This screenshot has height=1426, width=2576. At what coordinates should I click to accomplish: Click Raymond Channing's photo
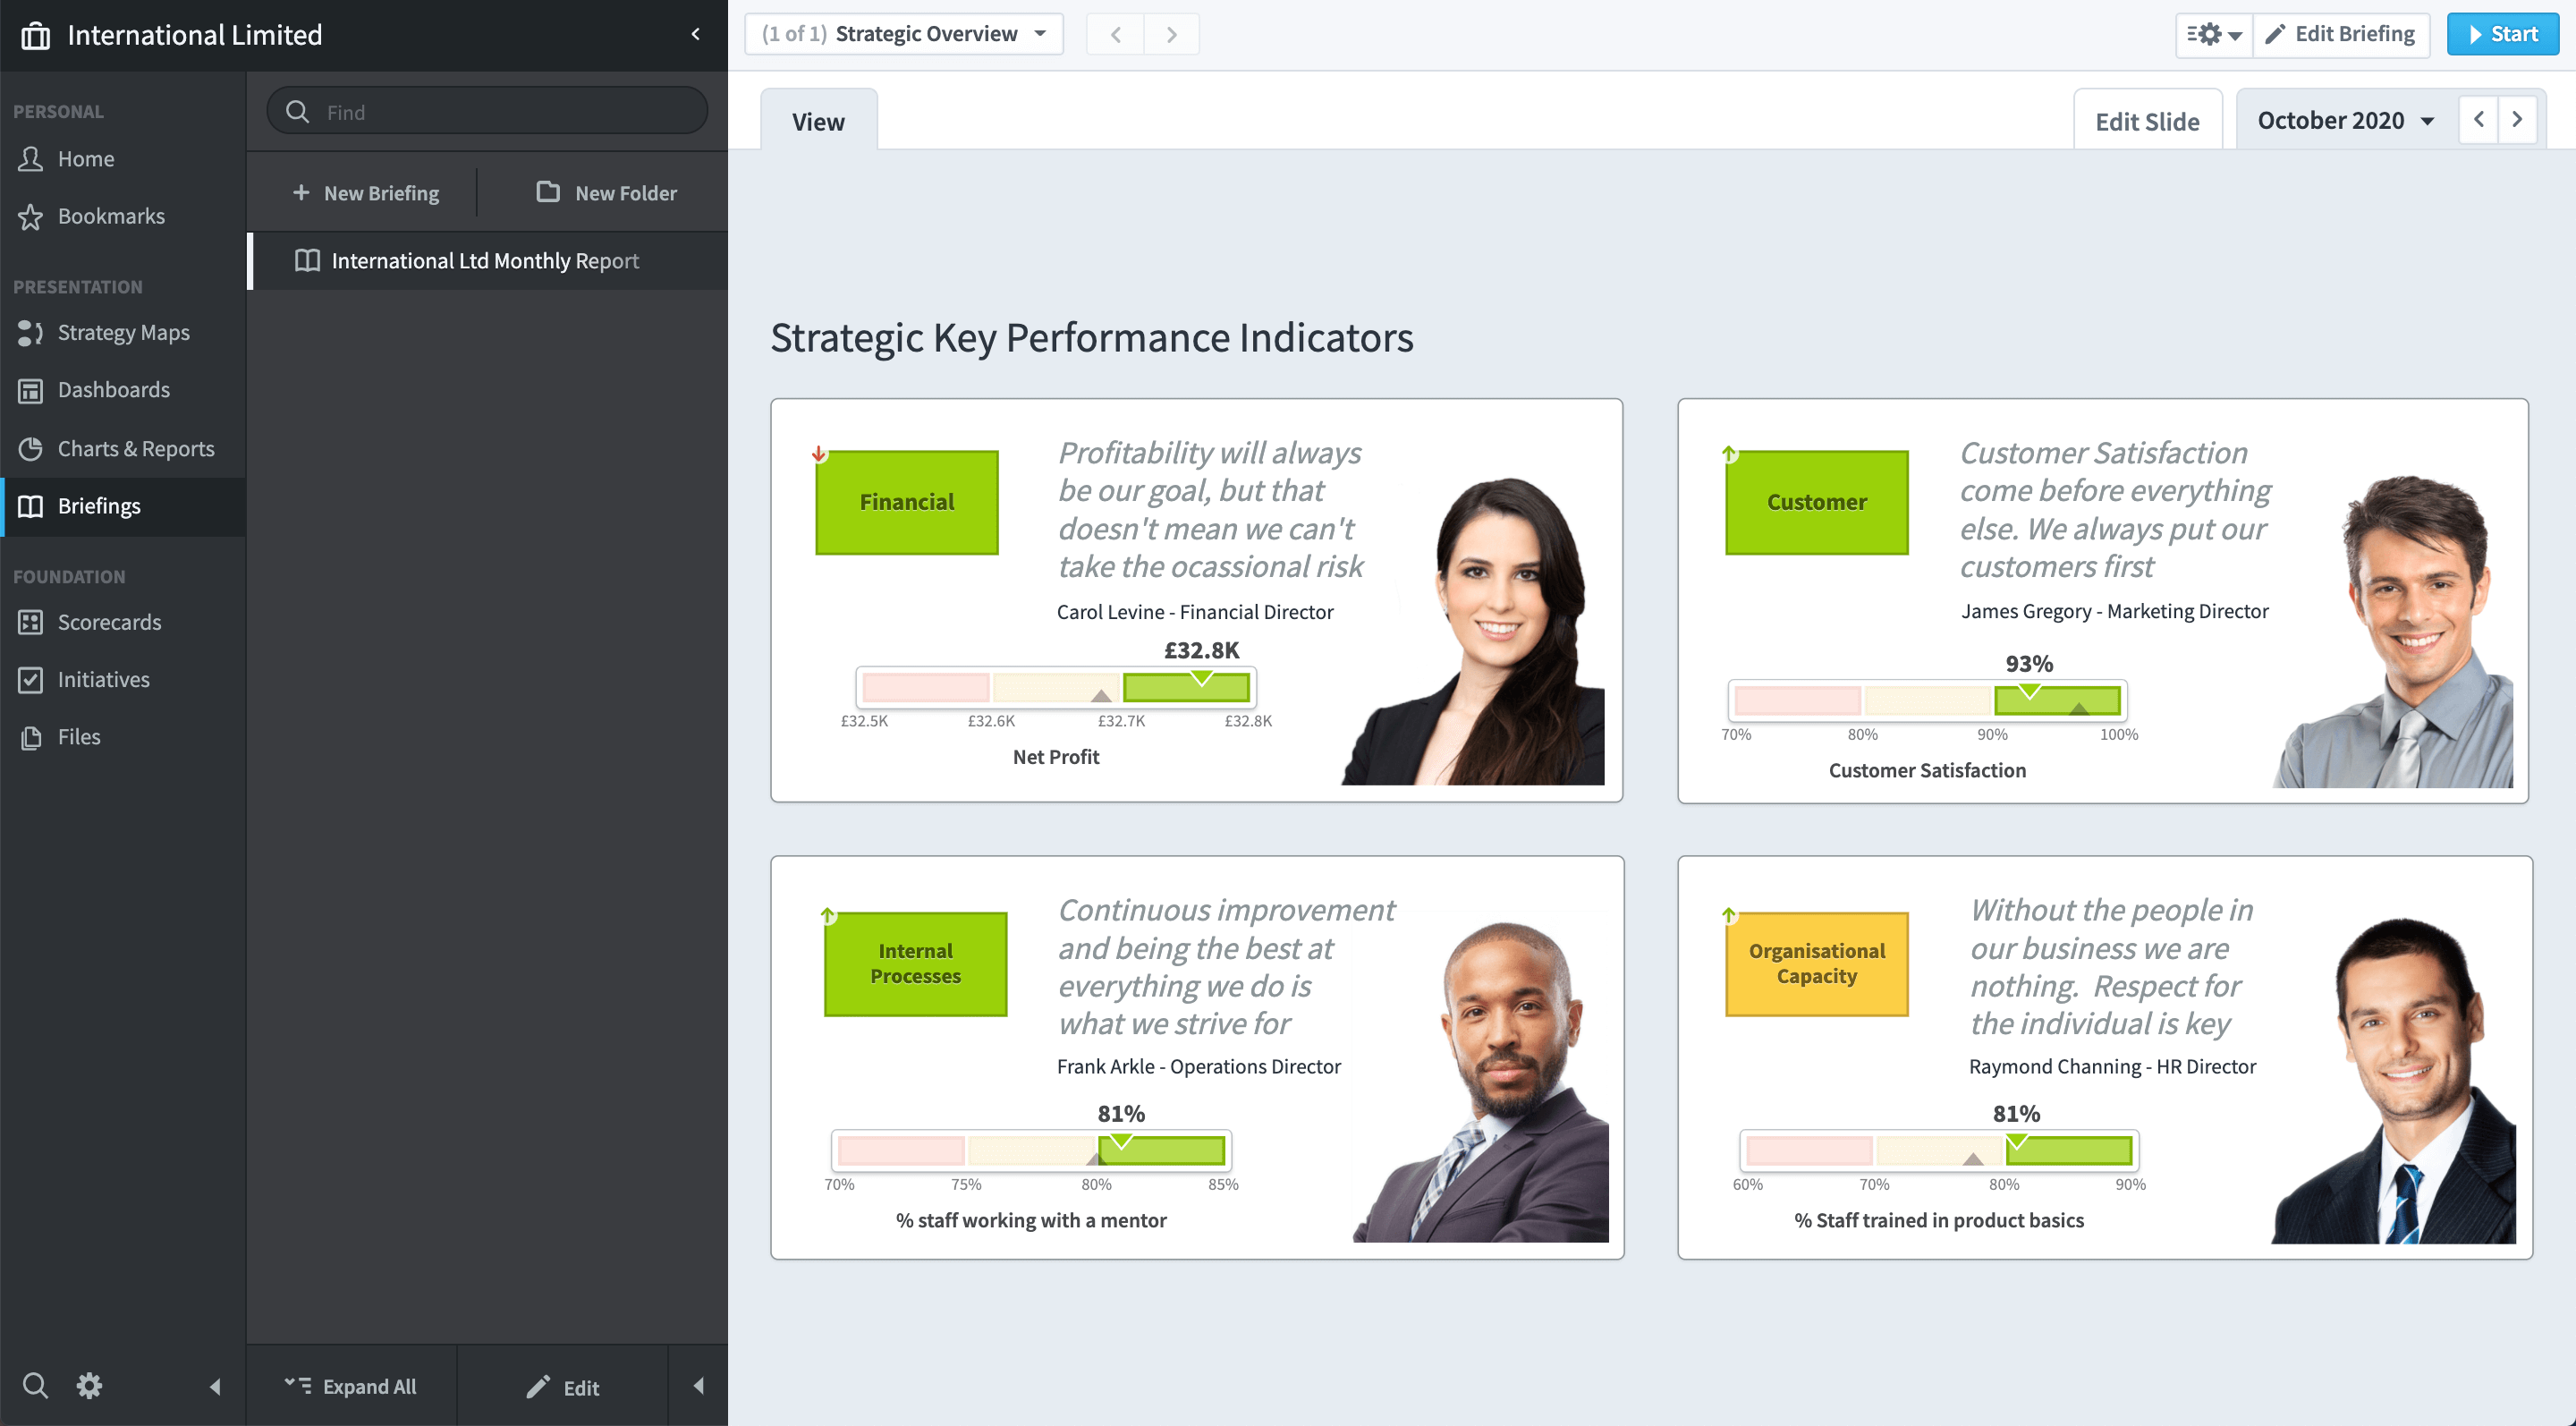[2393, 1080]
